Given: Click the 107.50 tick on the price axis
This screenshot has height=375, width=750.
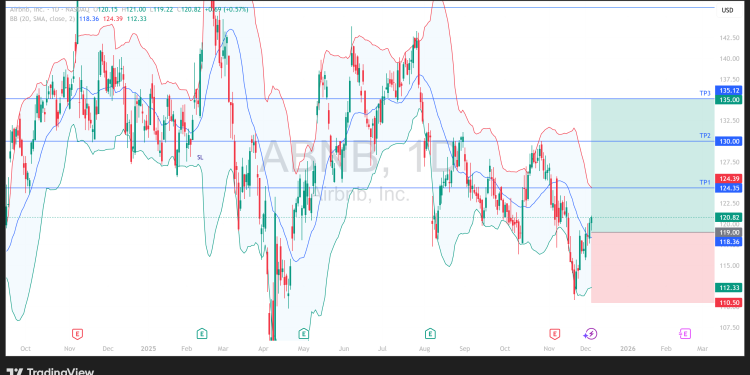Looking at the screenshot, I should coord(730,327).
